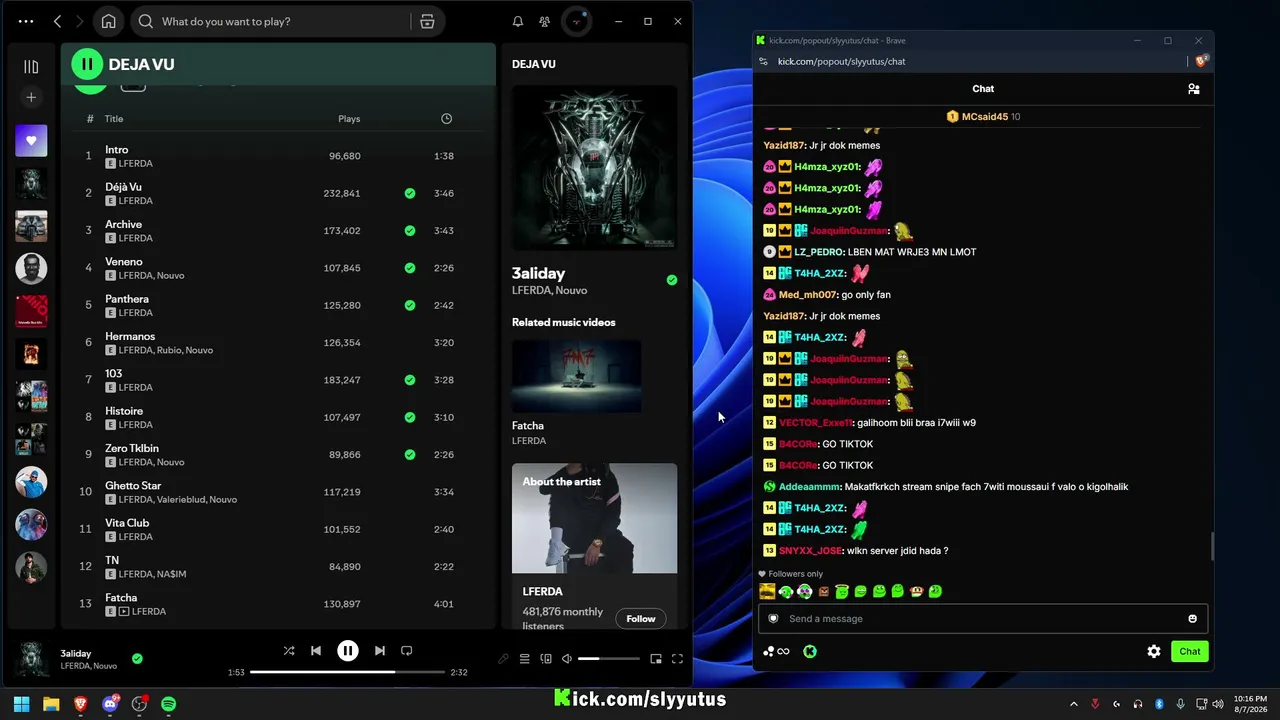This screenshot has height=720, width=1280.
Task: Open the Spotify three-dot menu
Action: pyautogui.click(x=26, y=21)
